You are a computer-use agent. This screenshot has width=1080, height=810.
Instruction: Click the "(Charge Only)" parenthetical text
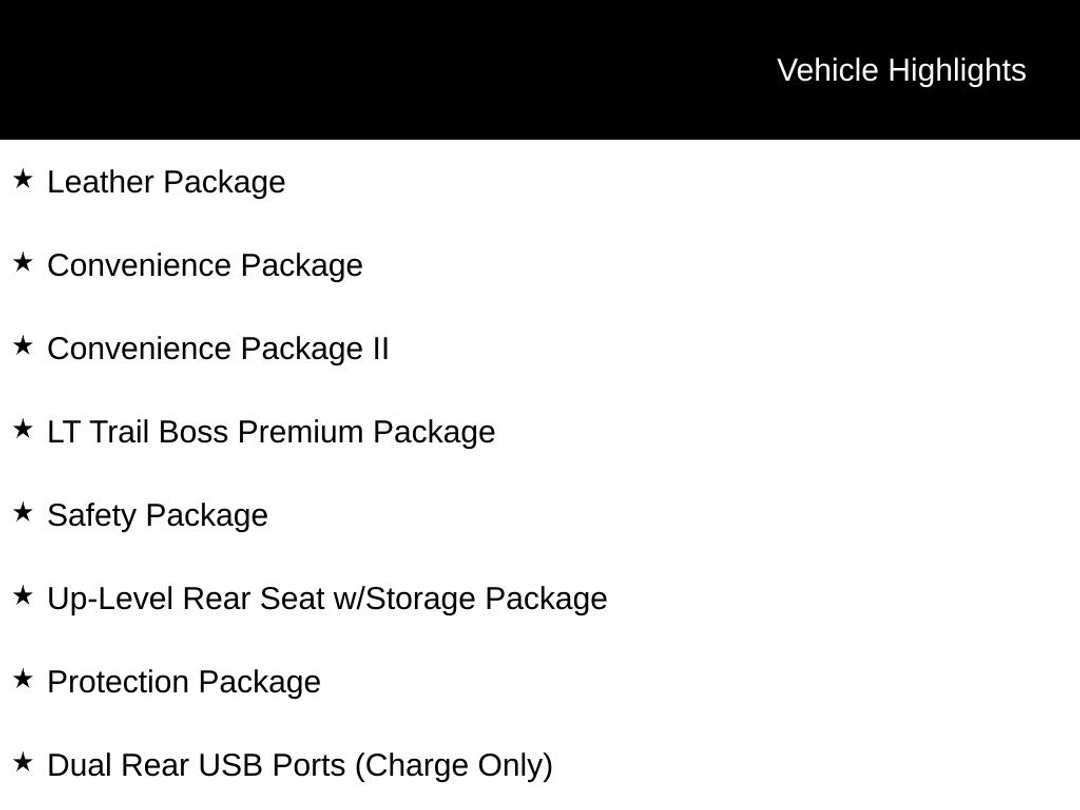[x=453, y=765]
